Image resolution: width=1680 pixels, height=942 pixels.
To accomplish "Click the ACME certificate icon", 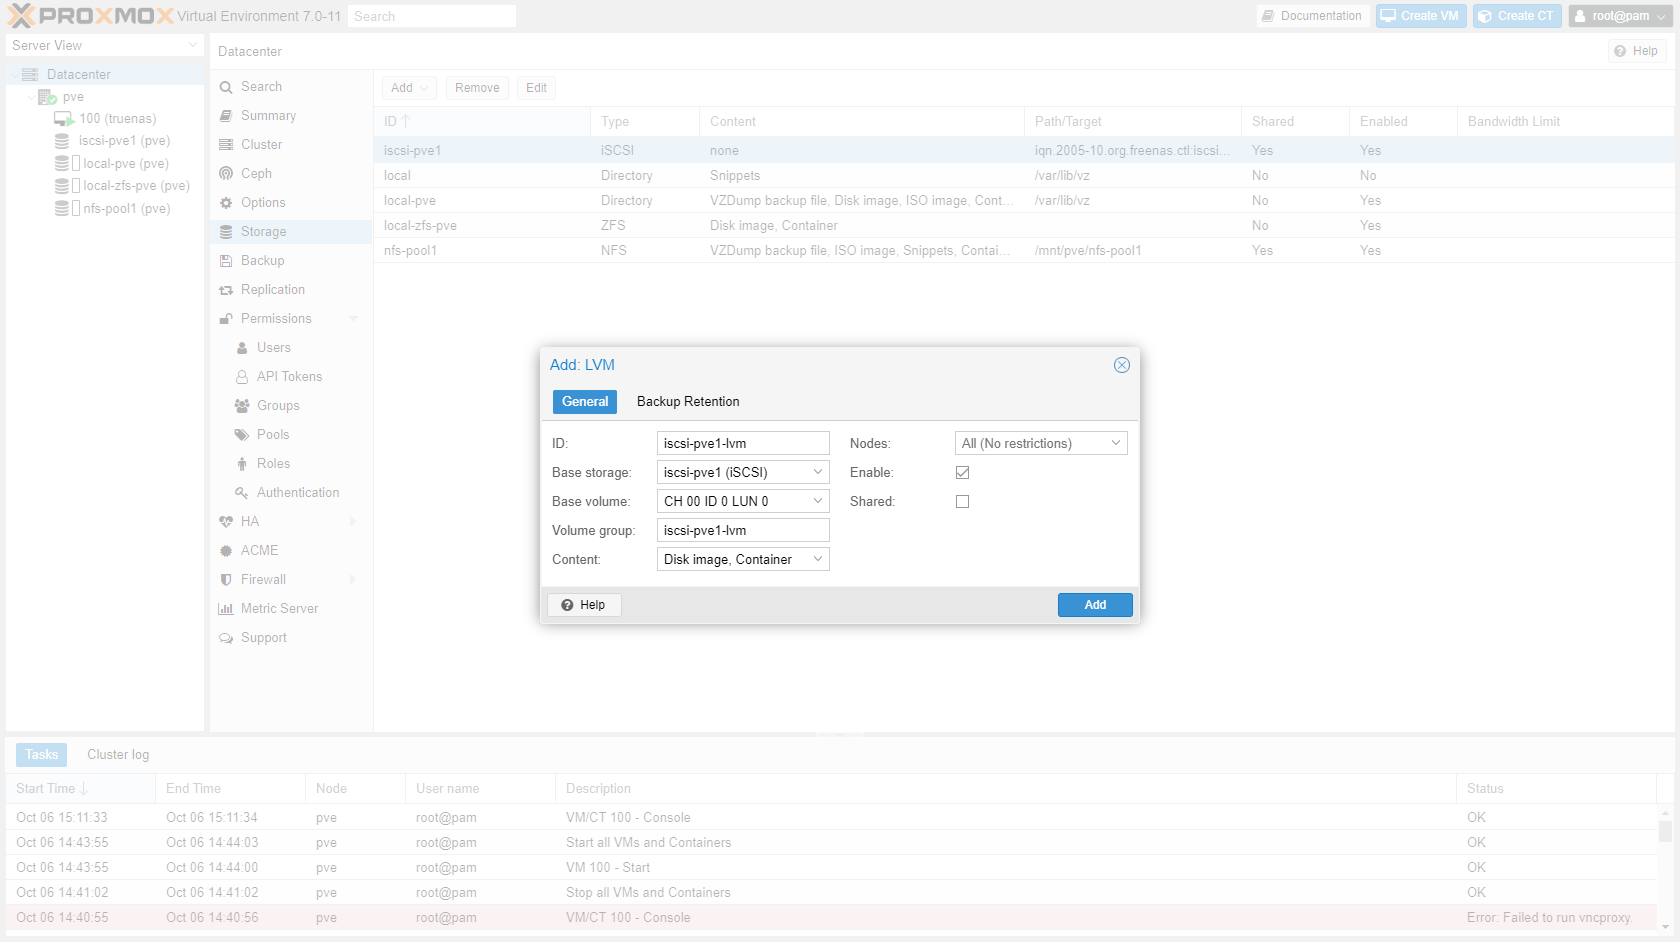I will [x=226, y=551].
